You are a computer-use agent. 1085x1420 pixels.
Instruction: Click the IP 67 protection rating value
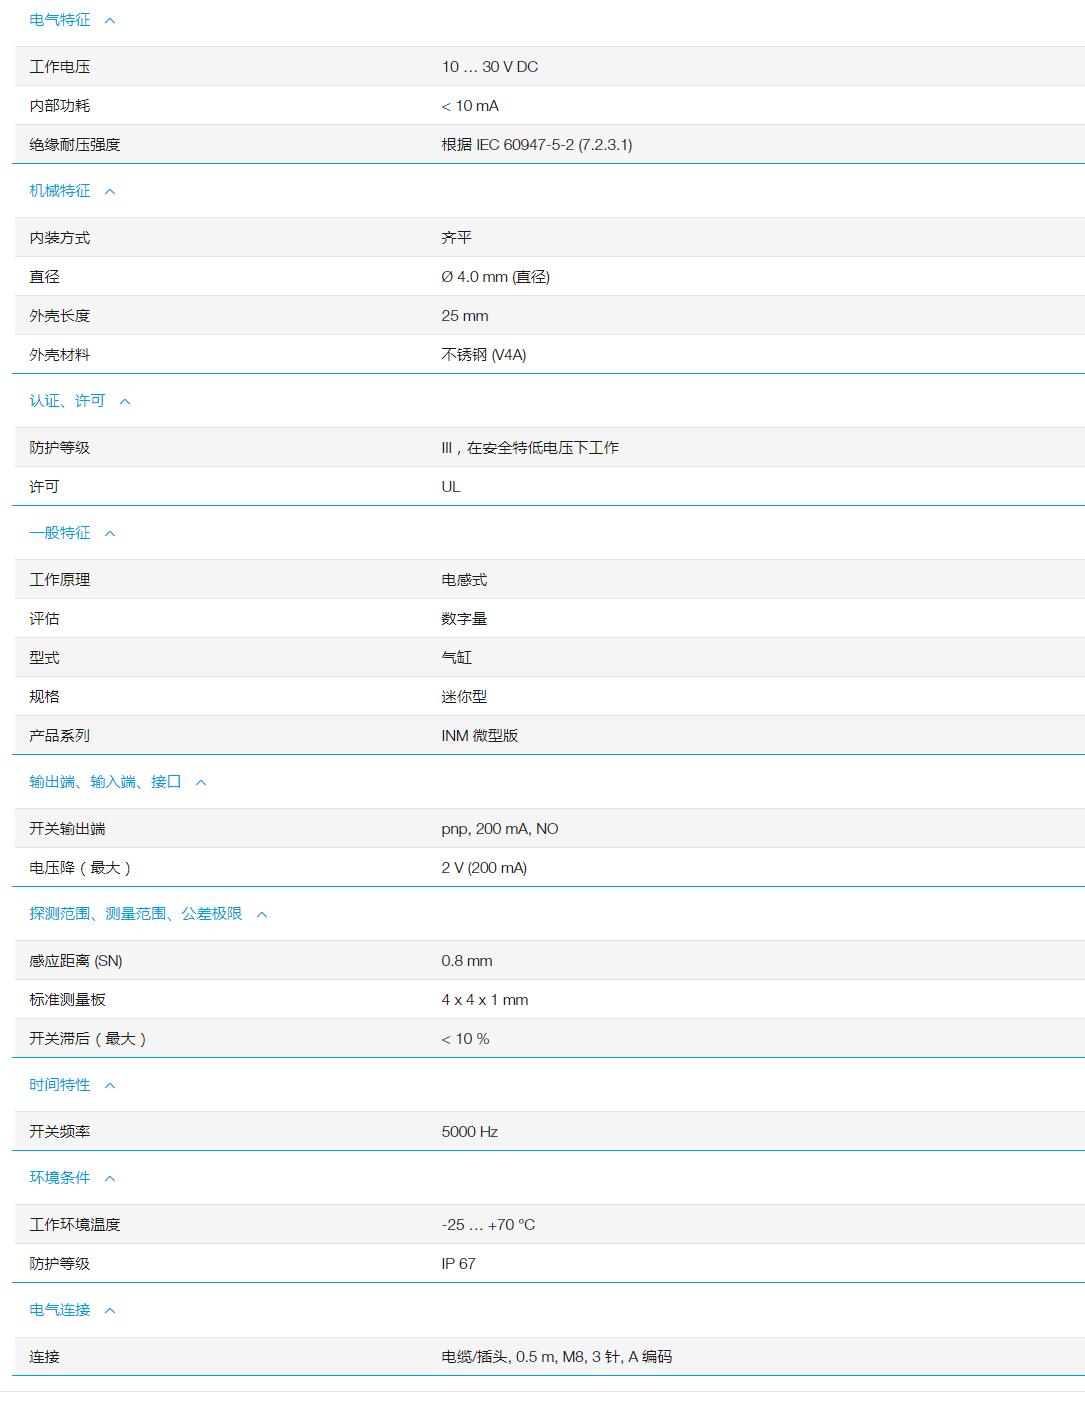[x=459, y=1263]
